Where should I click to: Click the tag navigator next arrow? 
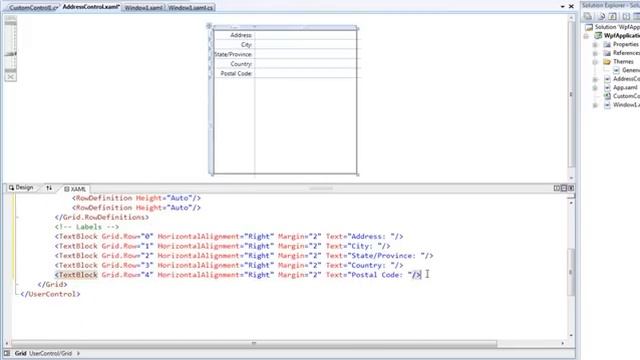pos(78,353)
